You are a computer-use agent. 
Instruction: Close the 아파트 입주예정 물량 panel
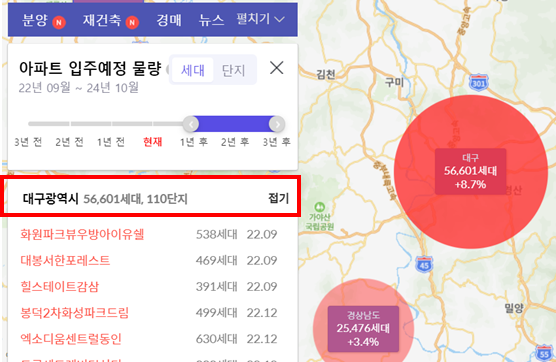tap(277, 67)
